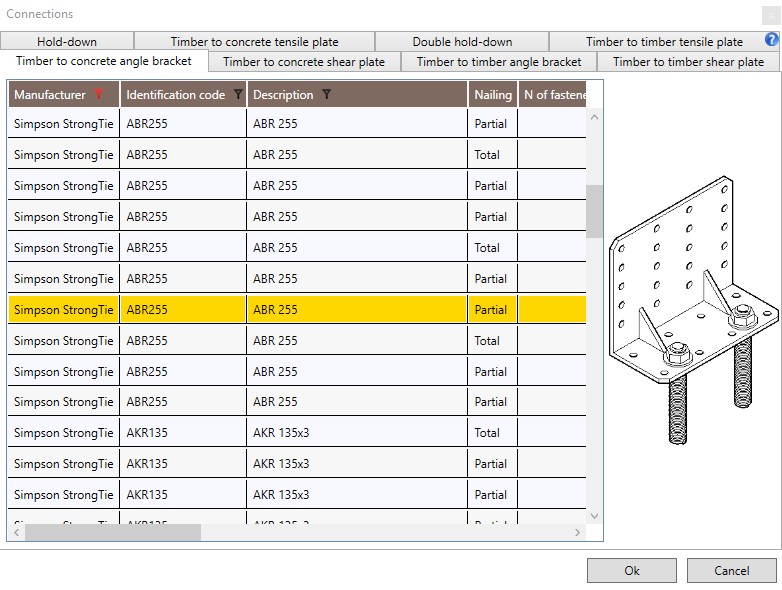Screen dimensions: 782x590
Task: Open Timber to timber shear plate tab
Action: (x=688, y=62)
